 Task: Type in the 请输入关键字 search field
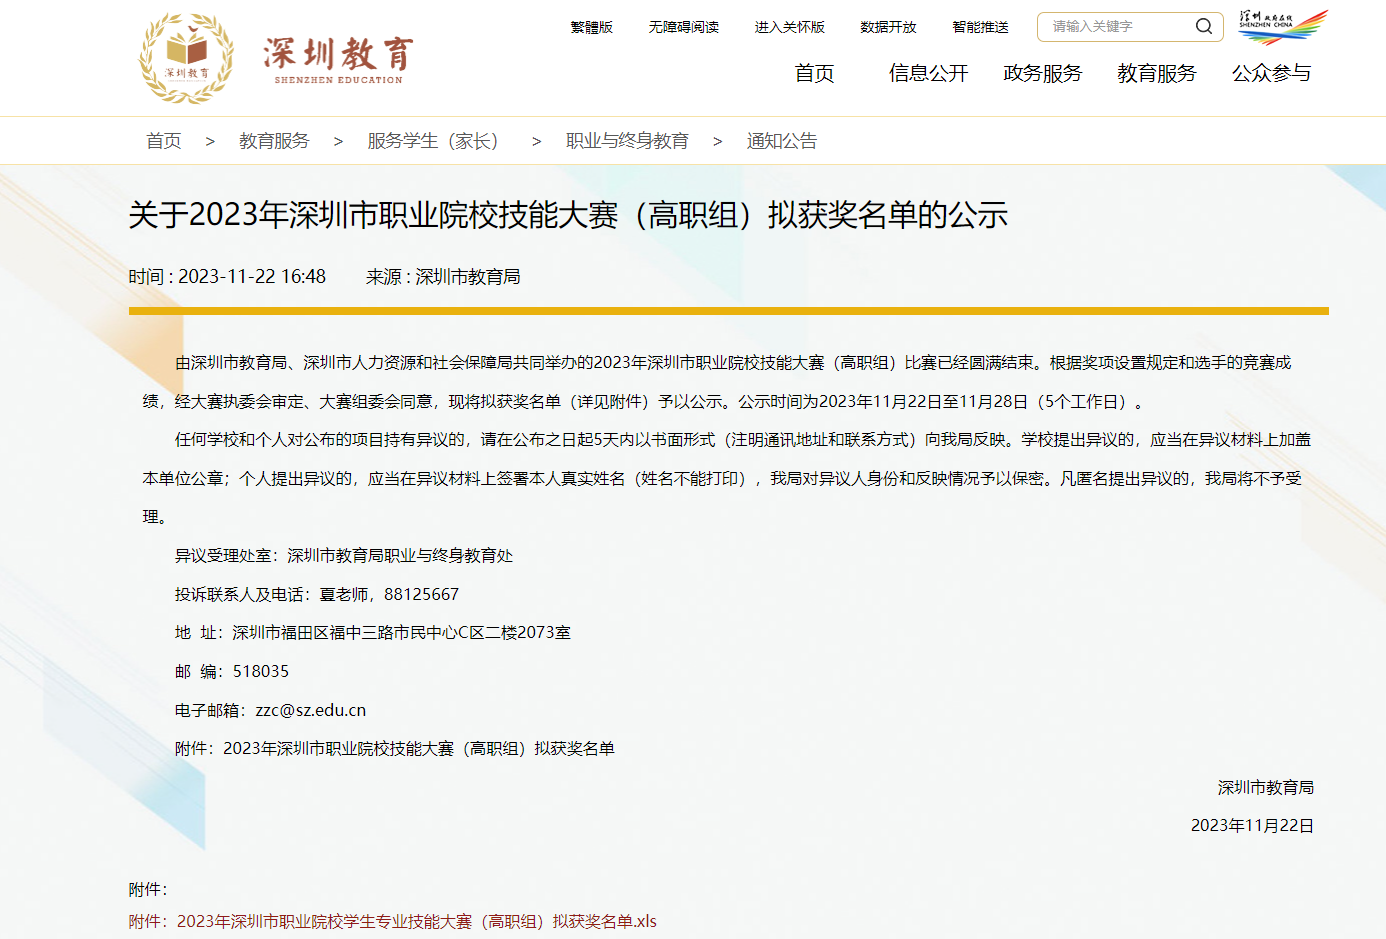1115,27
